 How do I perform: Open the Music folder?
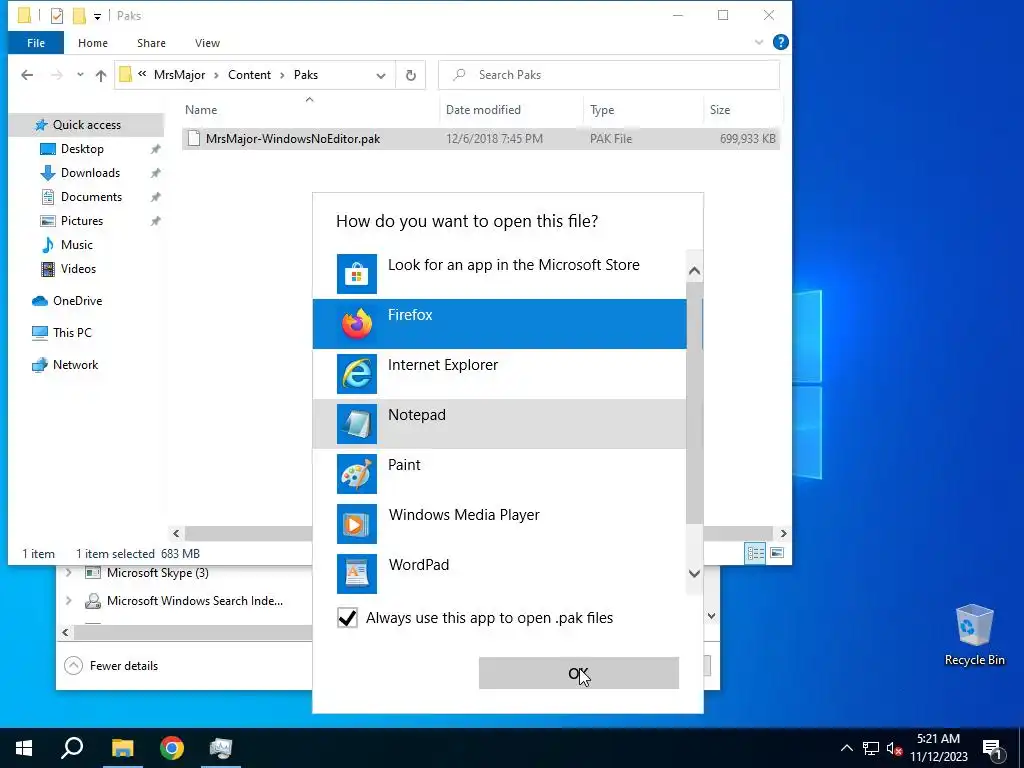pos(76,245)
